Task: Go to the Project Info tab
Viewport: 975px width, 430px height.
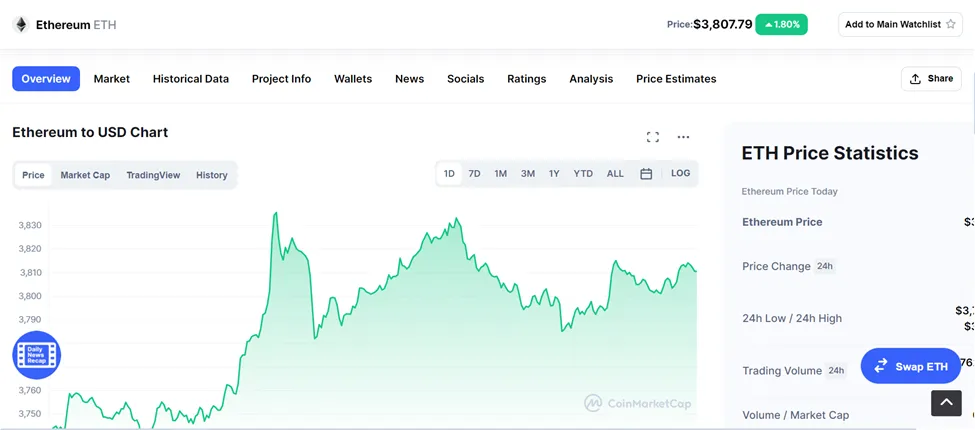Action: click(281, 79)
